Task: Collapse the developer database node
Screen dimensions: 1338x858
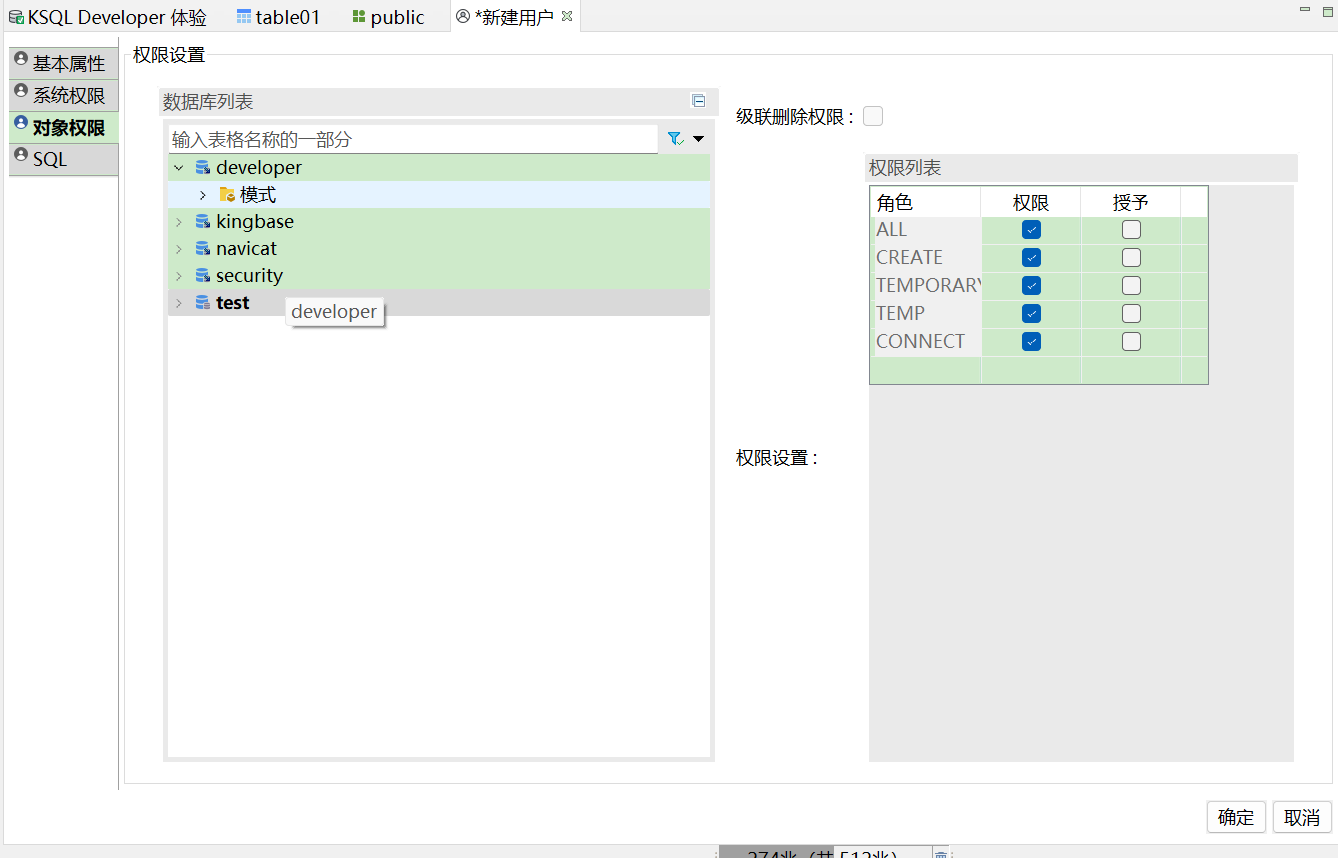Action: pos(179,168)
